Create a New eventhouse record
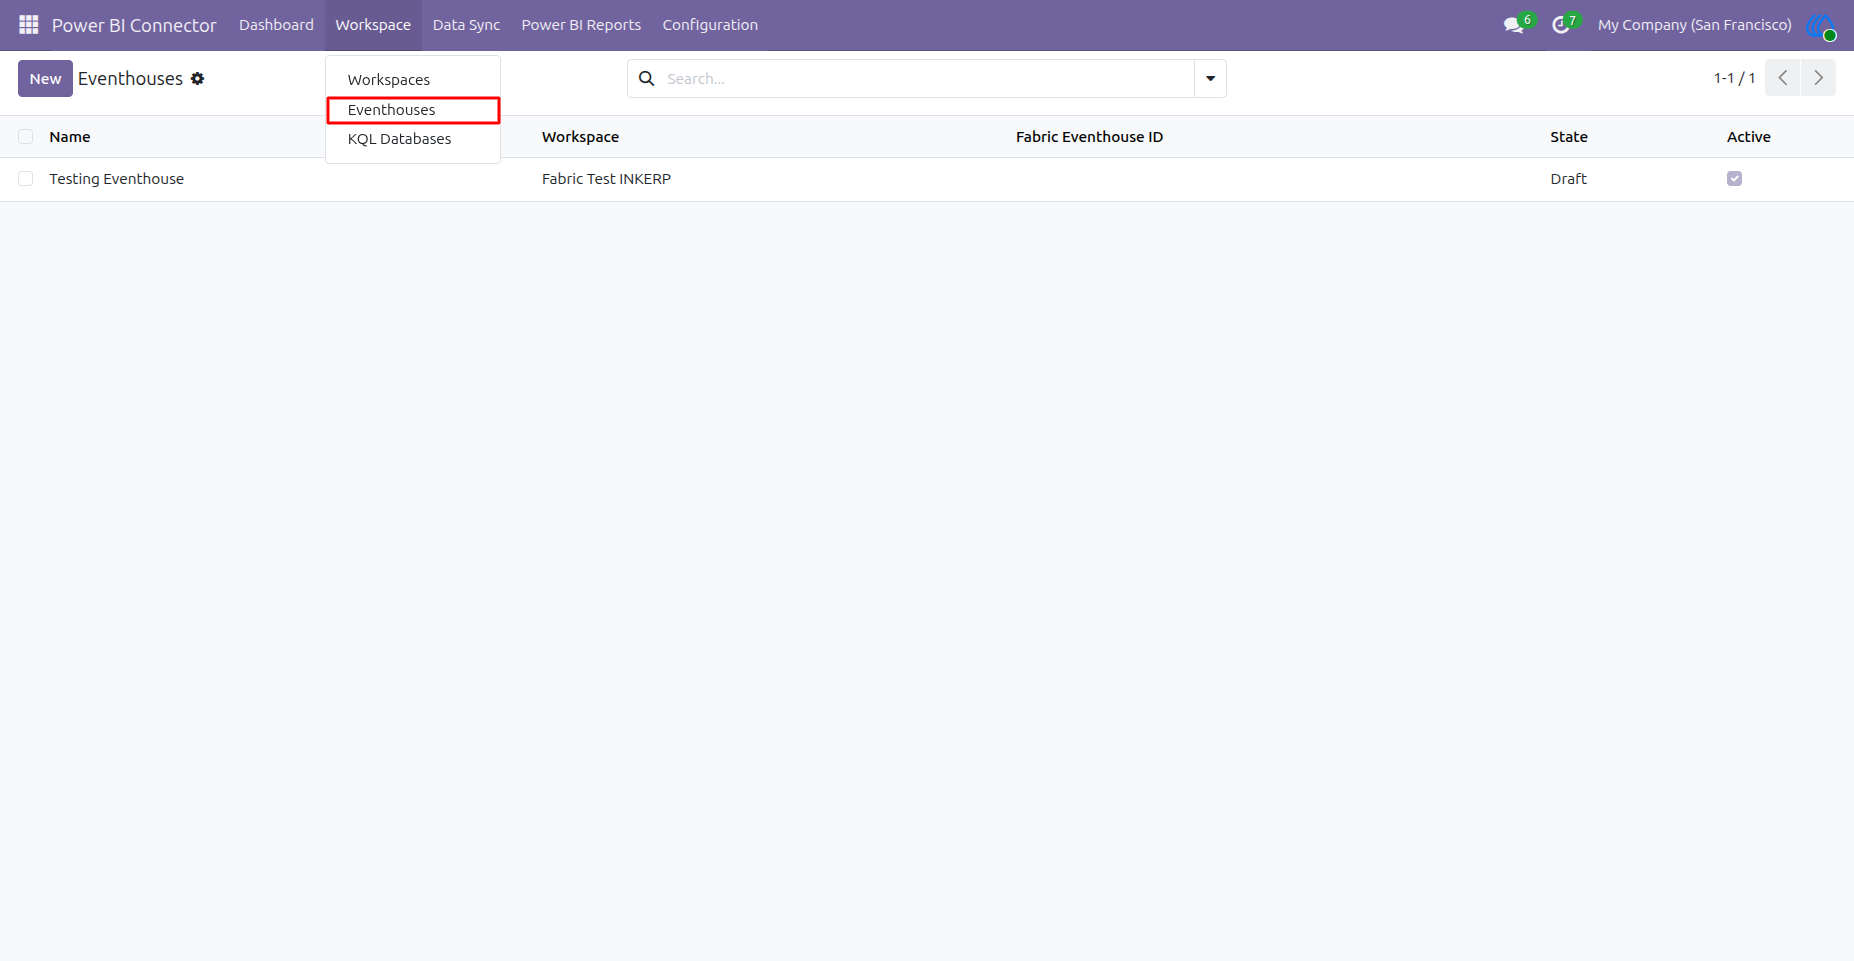Image resolution: width=1854 pixels, height=961 pixels. pyautogui.click(x=45, y=78)
